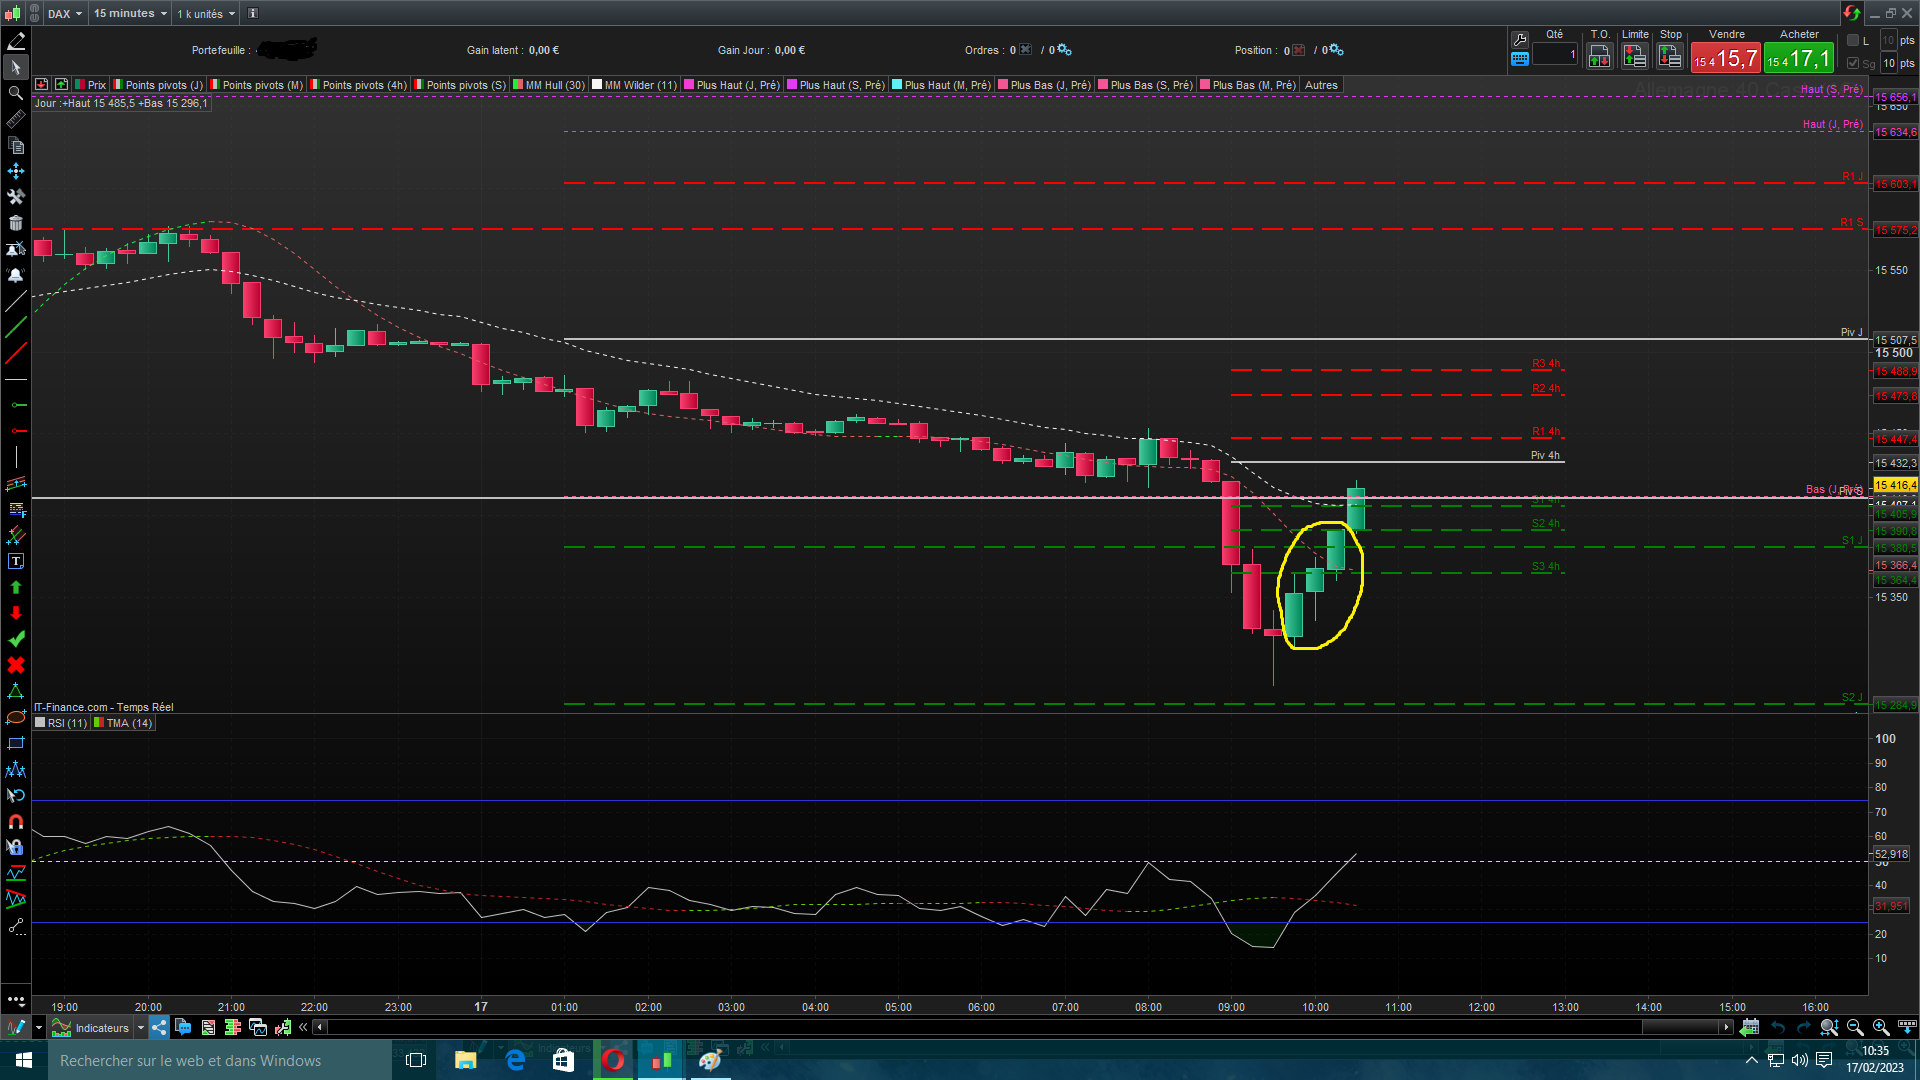Click the TMA (14) color swatch
This screenshot has width=1920, height=1080.
[x=99, y=723]
